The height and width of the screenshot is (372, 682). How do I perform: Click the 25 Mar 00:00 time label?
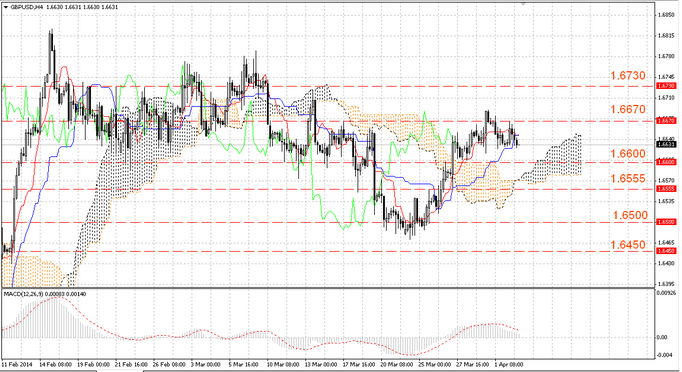[x=435, y=364]
